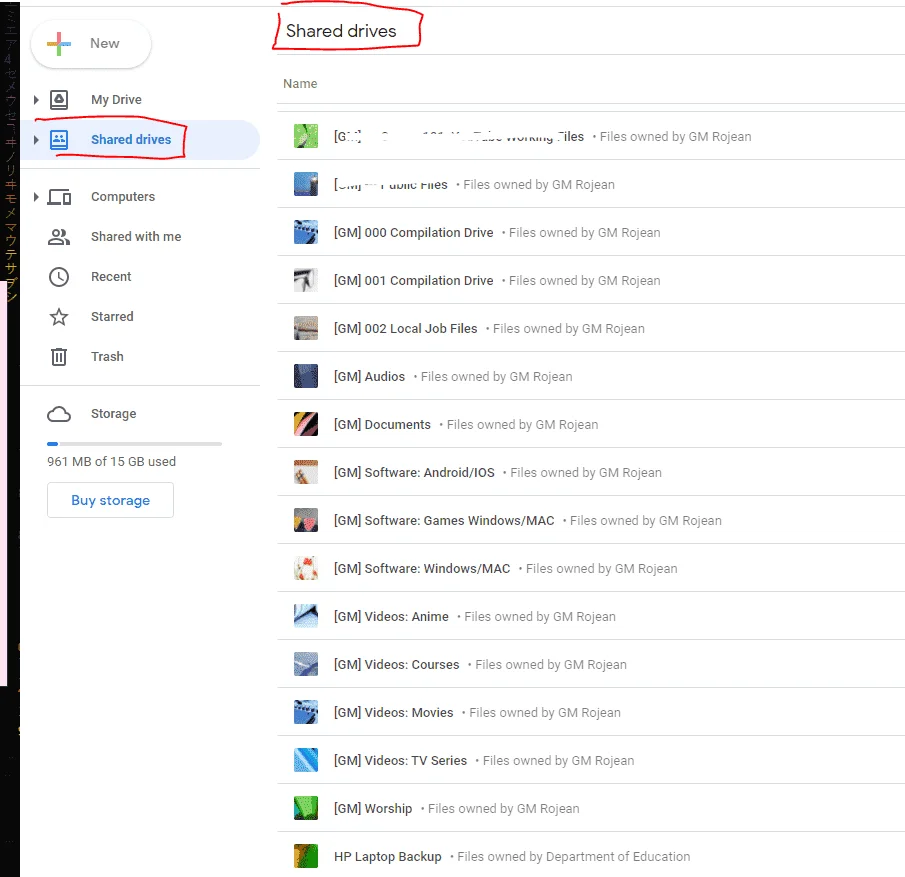Open the YouTube Working Files drive thumbnail
Image resolution: width=905 pixels, height=877 pixels.
[306, 136]
